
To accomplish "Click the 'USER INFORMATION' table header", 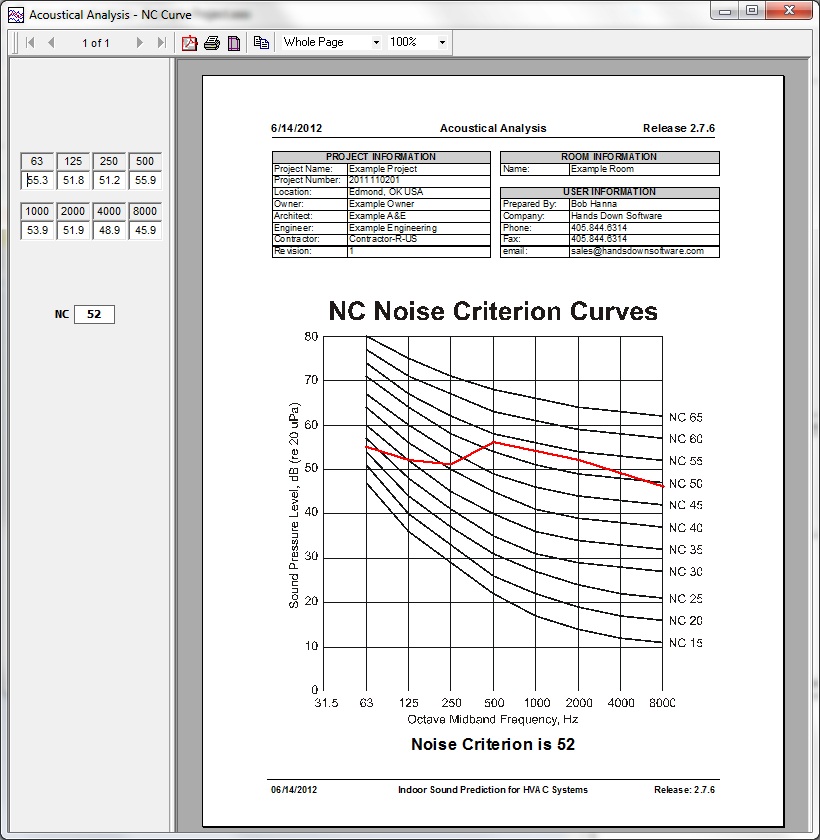I will point(610,192).
